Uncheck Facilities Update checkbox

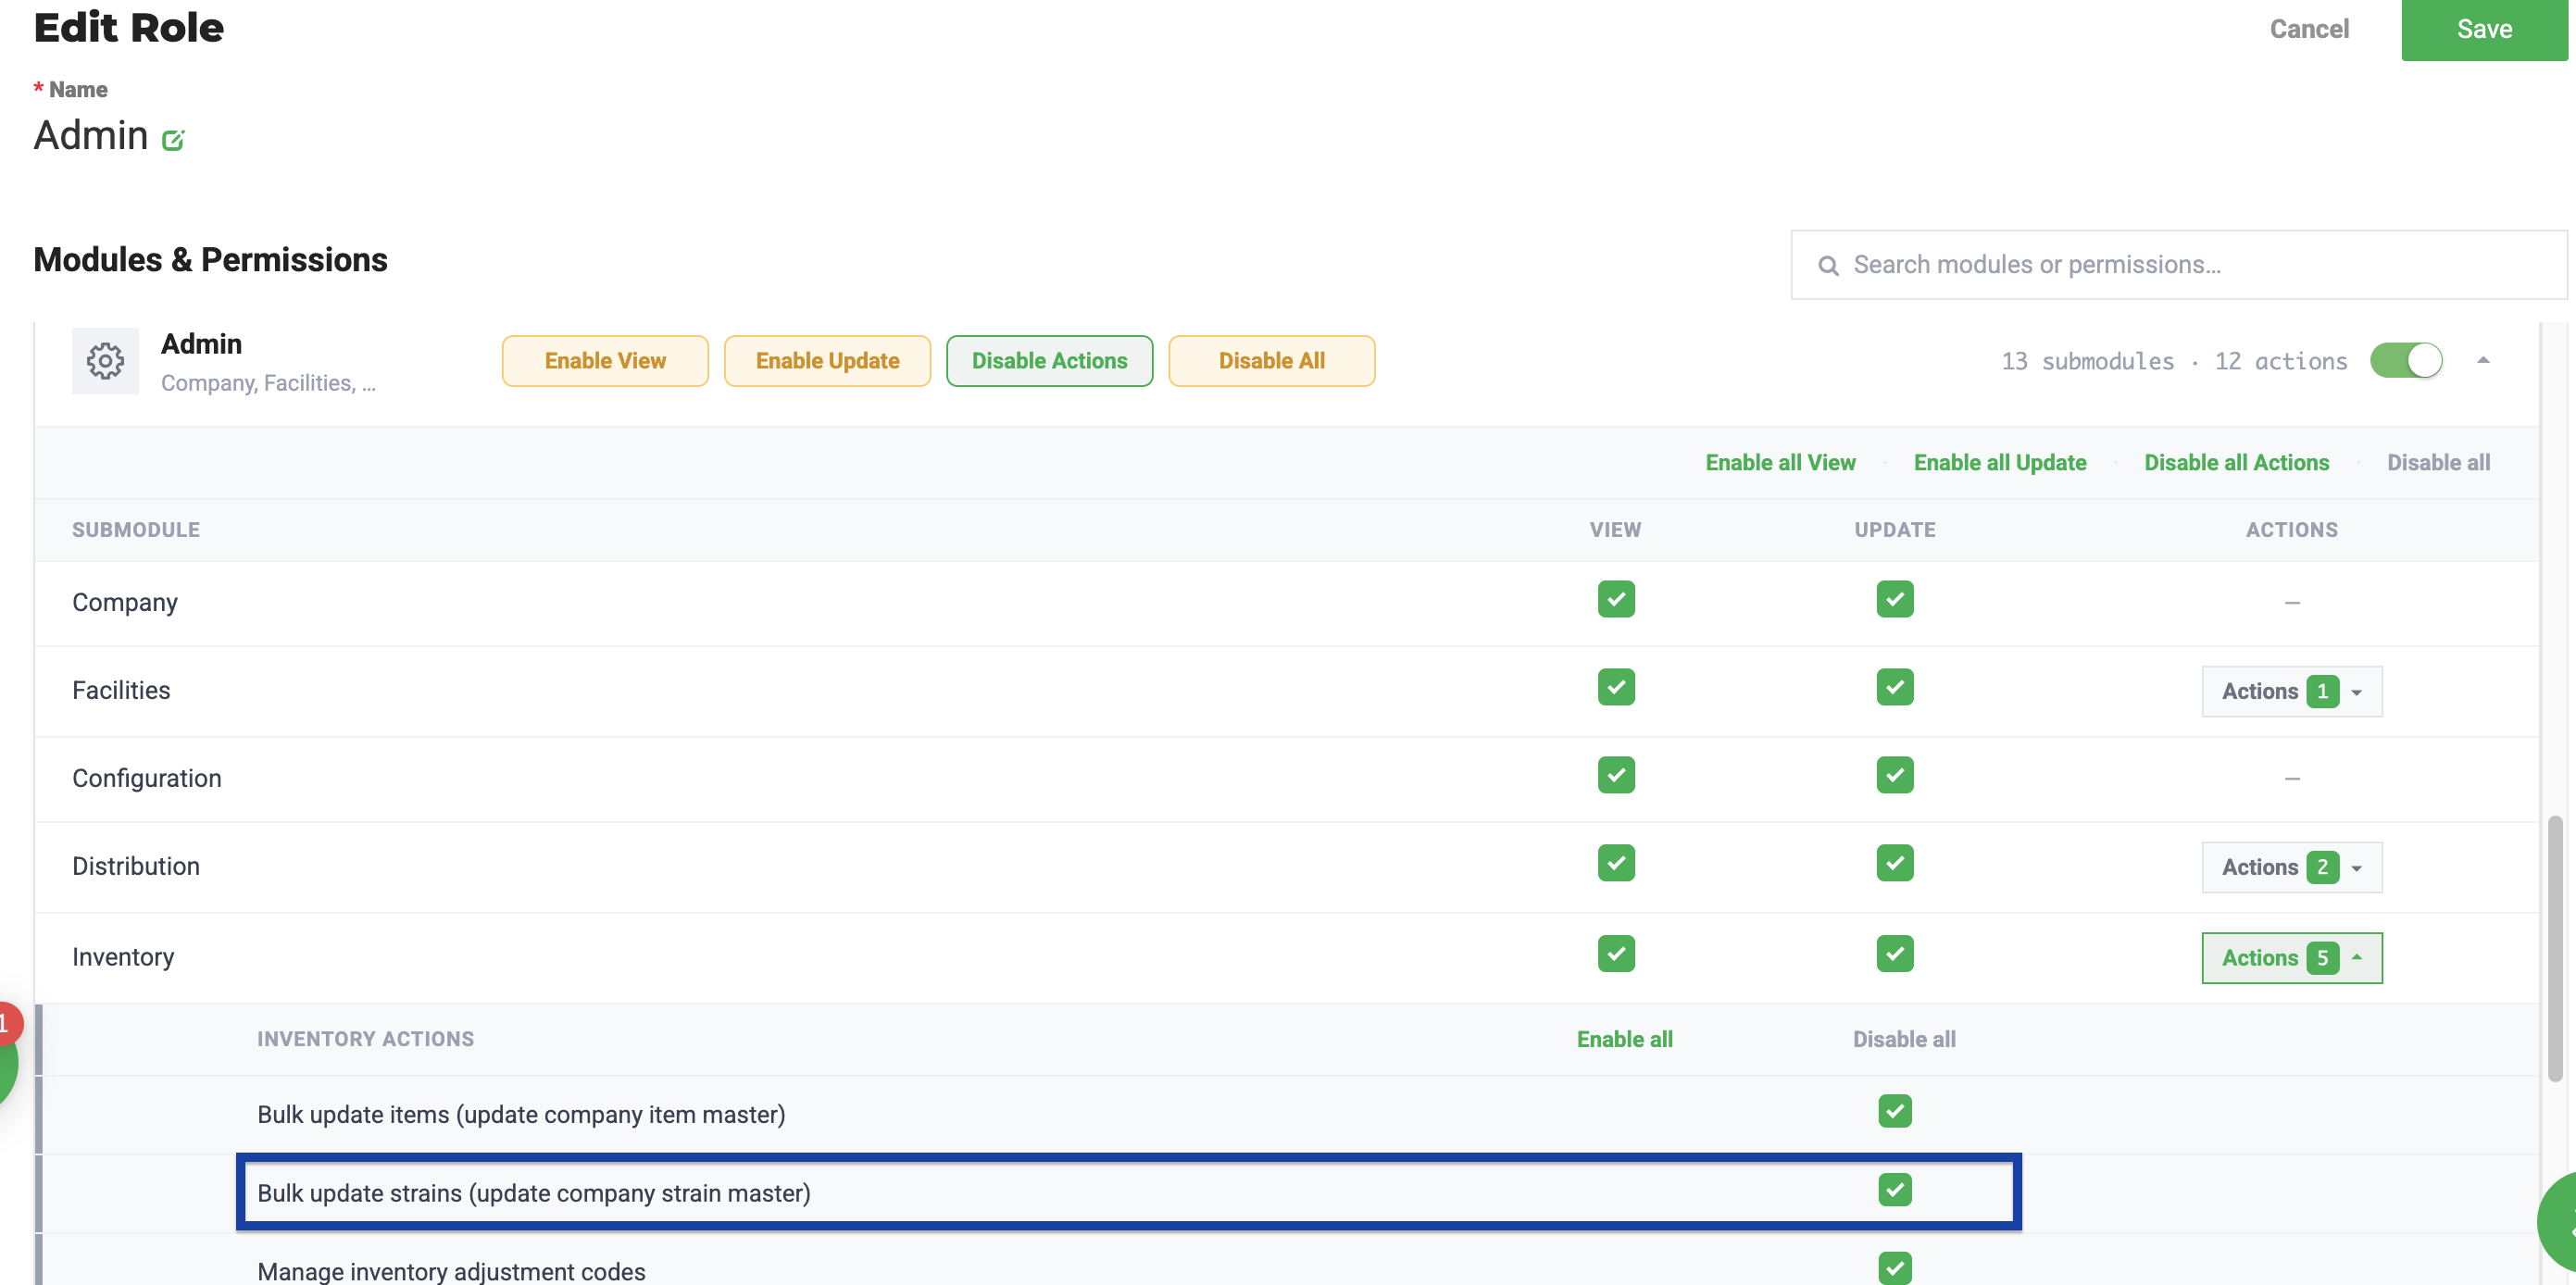[x=1895, y=688]
